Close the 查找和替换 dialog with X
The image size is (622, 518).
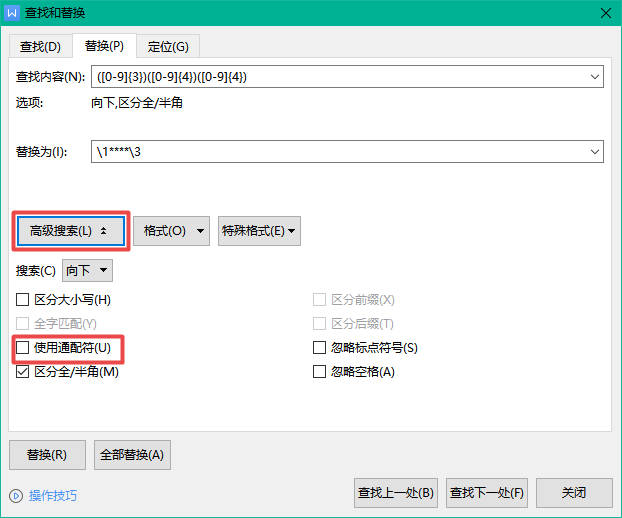click(x=605, y=13)
